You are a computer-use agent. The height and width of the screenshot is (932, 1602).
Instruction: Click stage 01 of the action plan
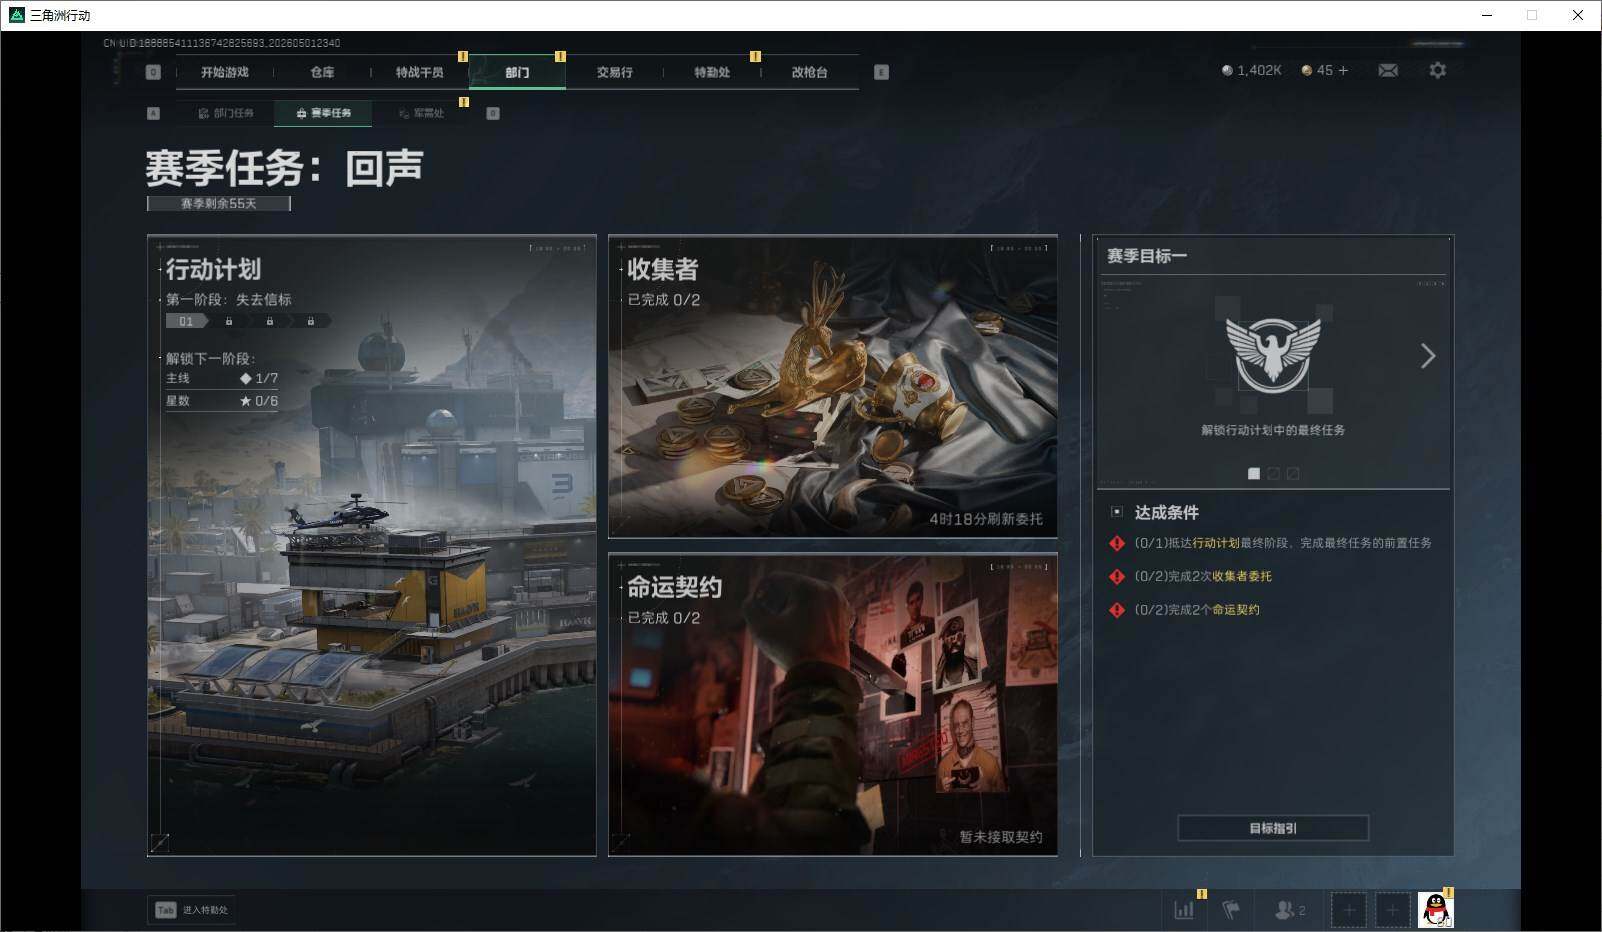187,321
